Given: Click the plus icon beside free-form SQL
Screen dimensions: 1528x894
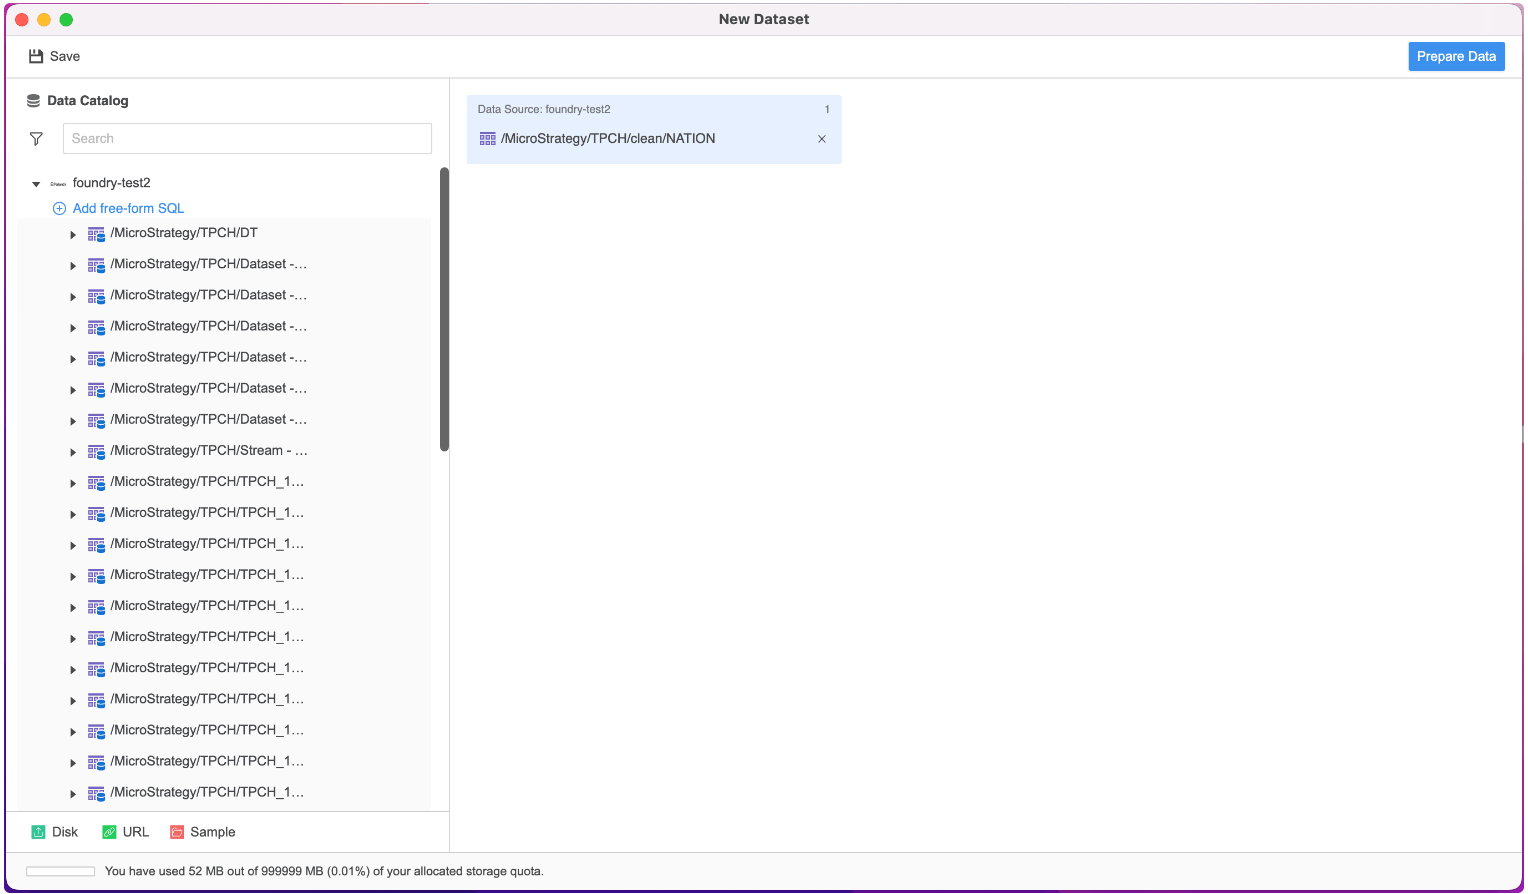Looking at the screenshot, I should [59, 209].
